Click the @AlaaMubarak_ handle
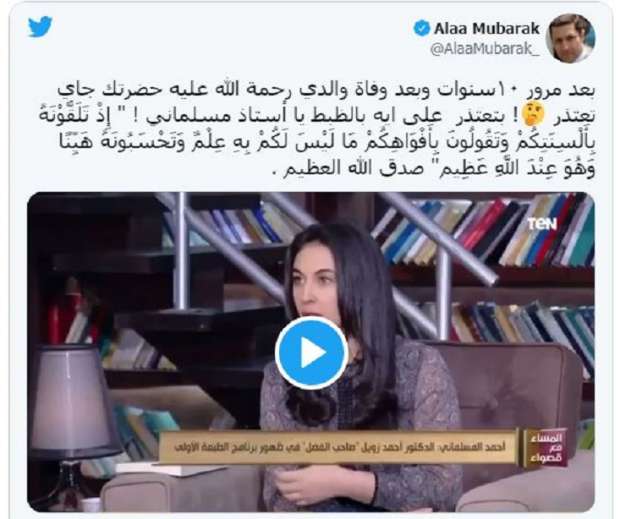The image size is (620, 519). (x=485, y=49)
